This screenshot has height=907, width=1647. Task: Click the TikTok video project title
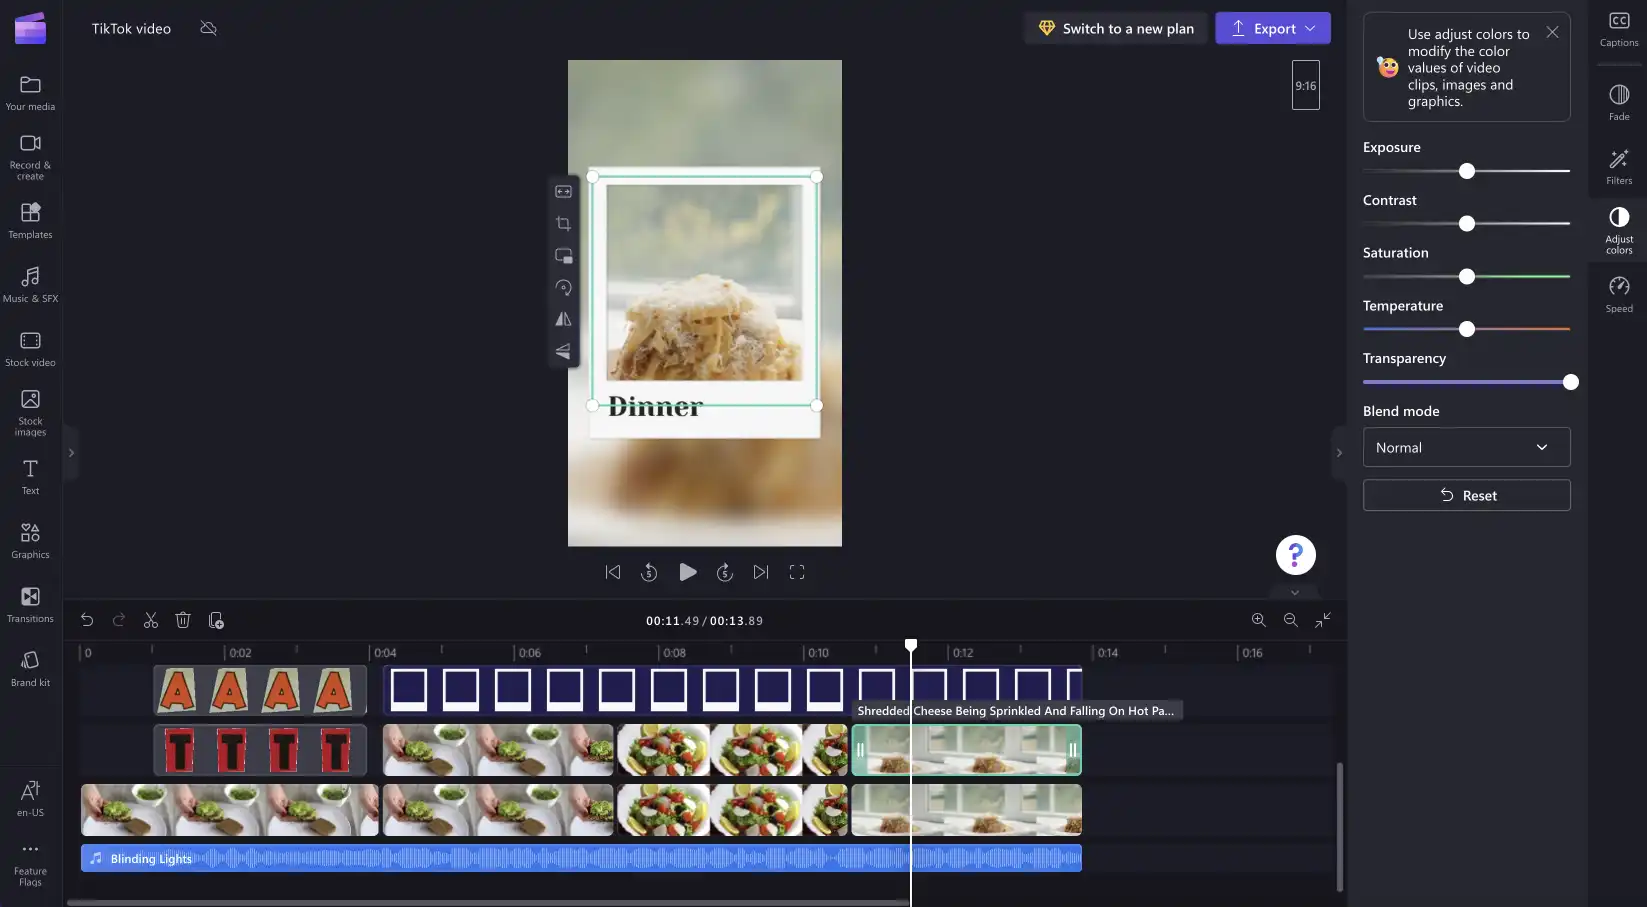(x=131, y=28)
